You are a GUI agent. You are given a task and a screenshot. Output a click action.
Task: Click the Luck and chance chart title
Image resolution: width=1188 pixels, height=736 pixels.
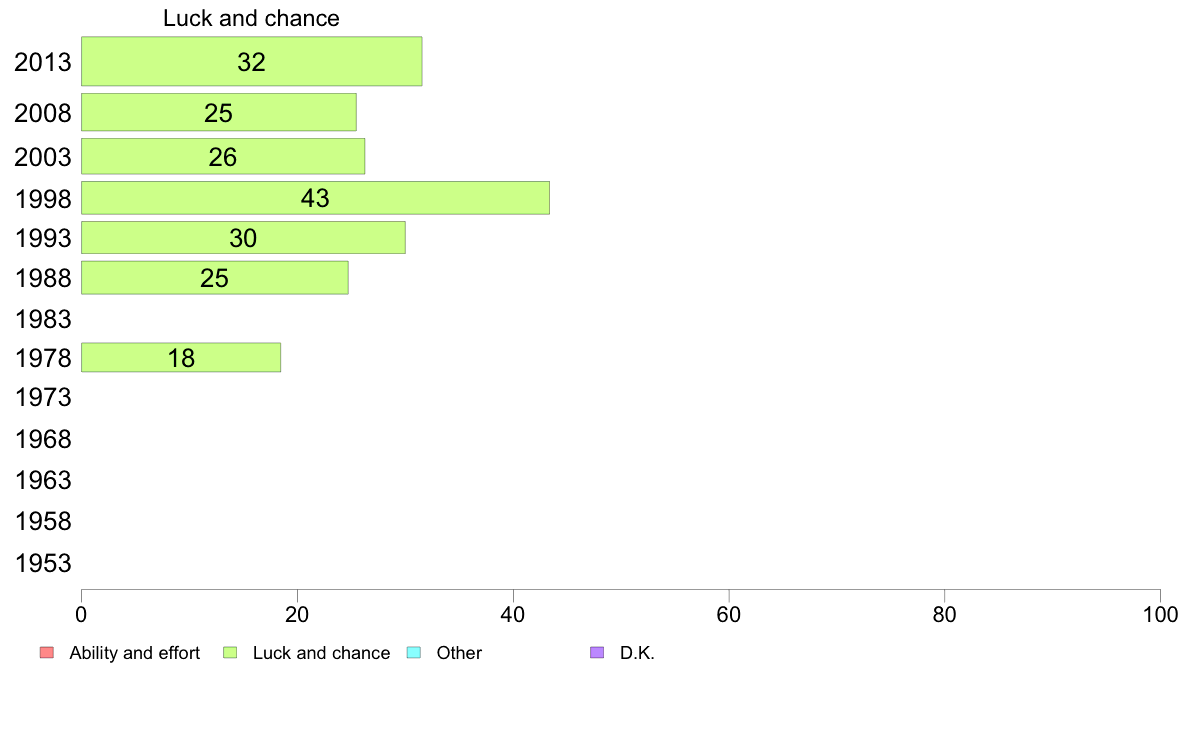pos(251,18)
